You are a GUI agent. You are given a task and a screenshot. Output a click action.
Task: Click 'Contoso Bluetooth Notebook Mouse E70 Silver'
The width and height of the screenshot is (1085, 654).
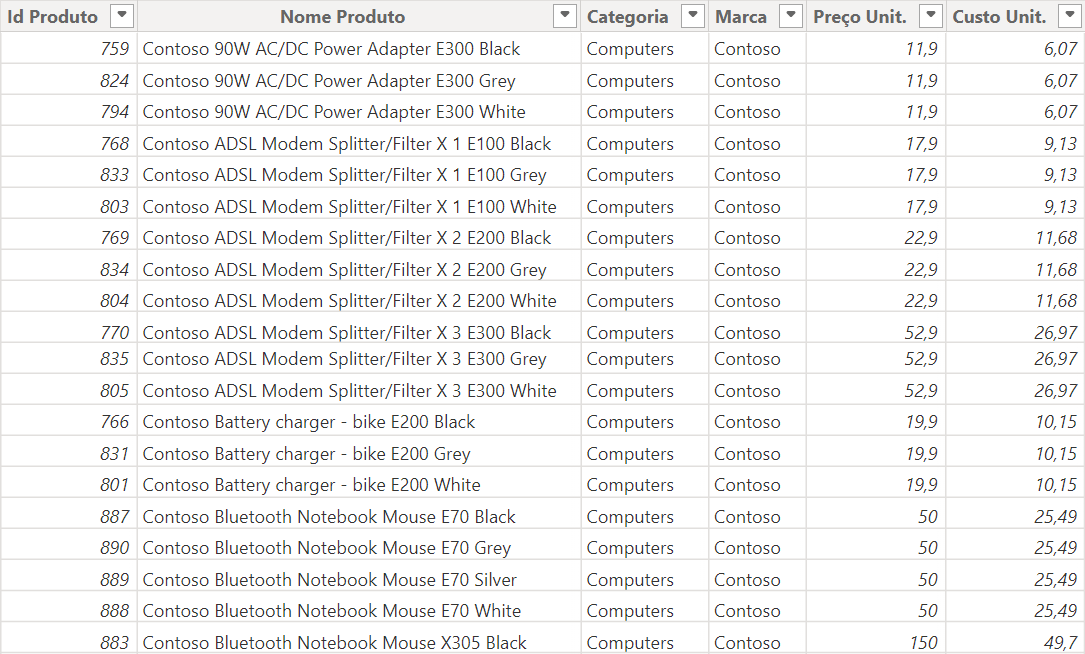(330, 580)
